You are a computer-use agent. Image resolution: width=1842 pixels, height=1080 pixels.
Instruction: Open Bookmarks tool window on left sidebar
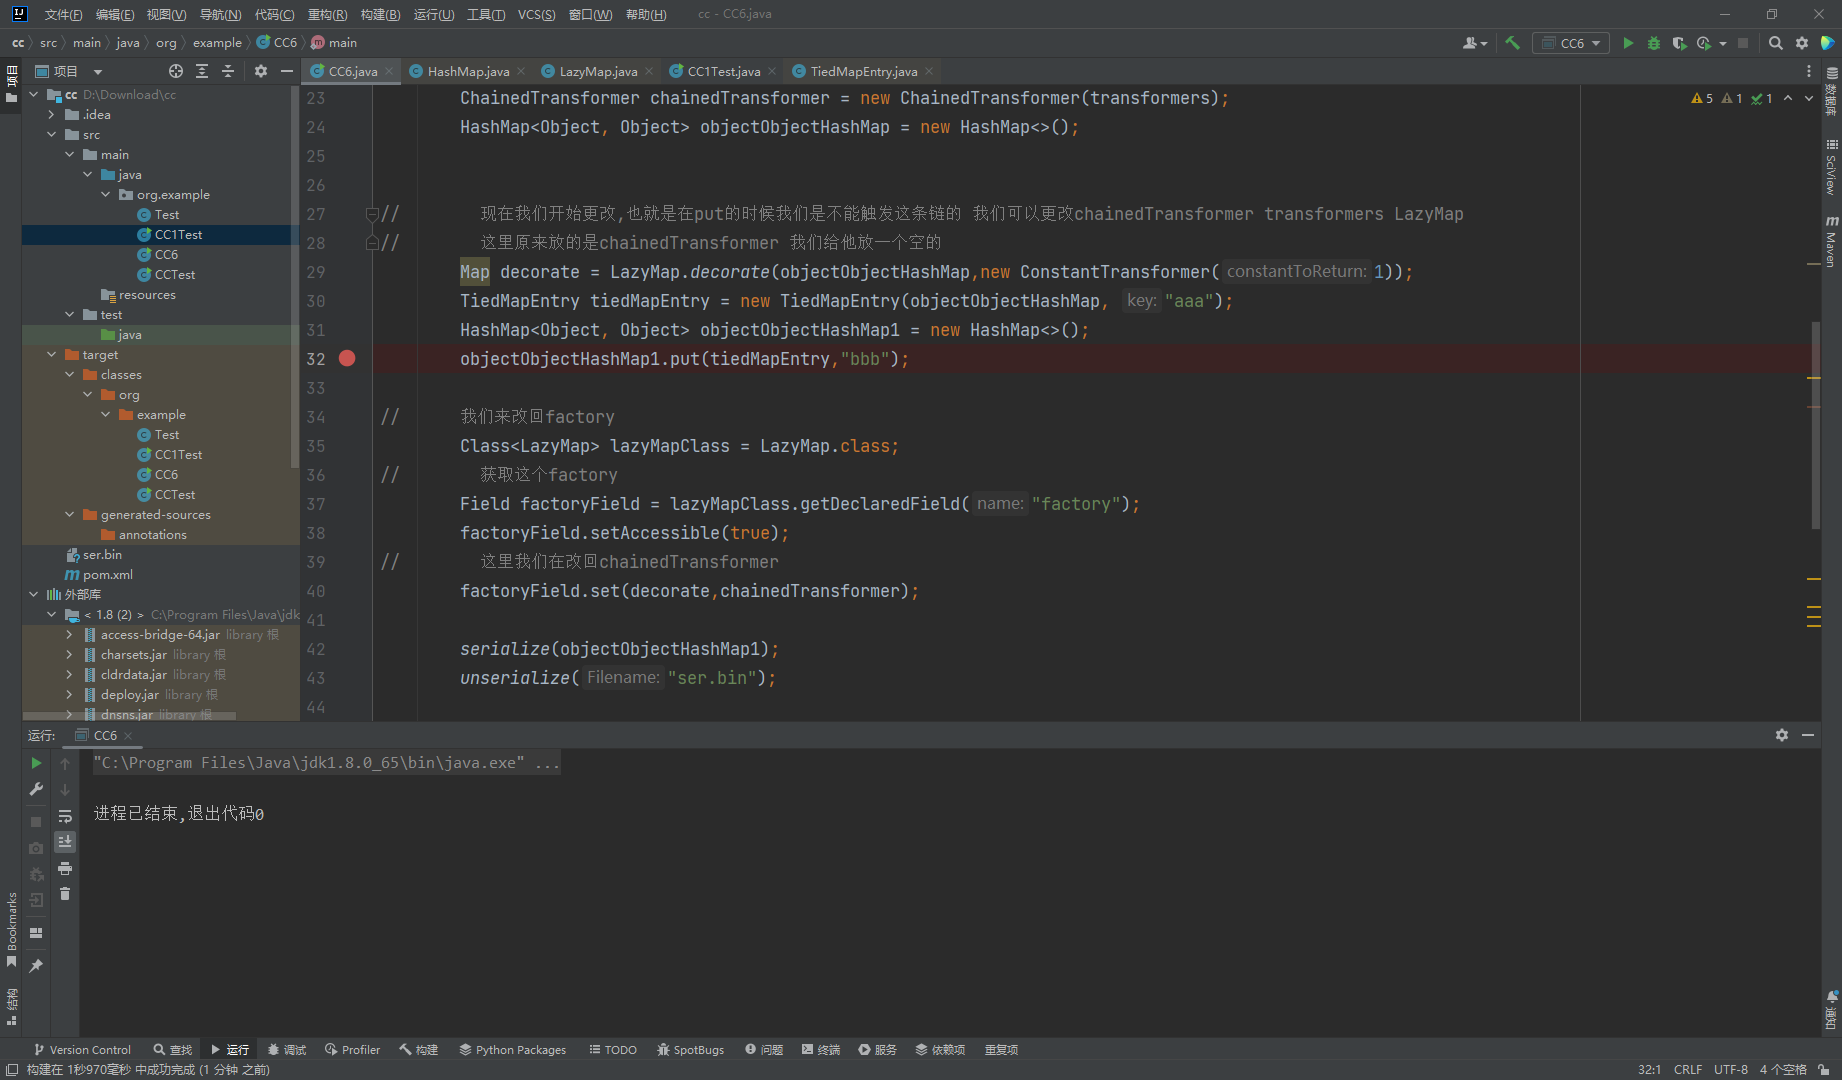(x=11, y=929)
